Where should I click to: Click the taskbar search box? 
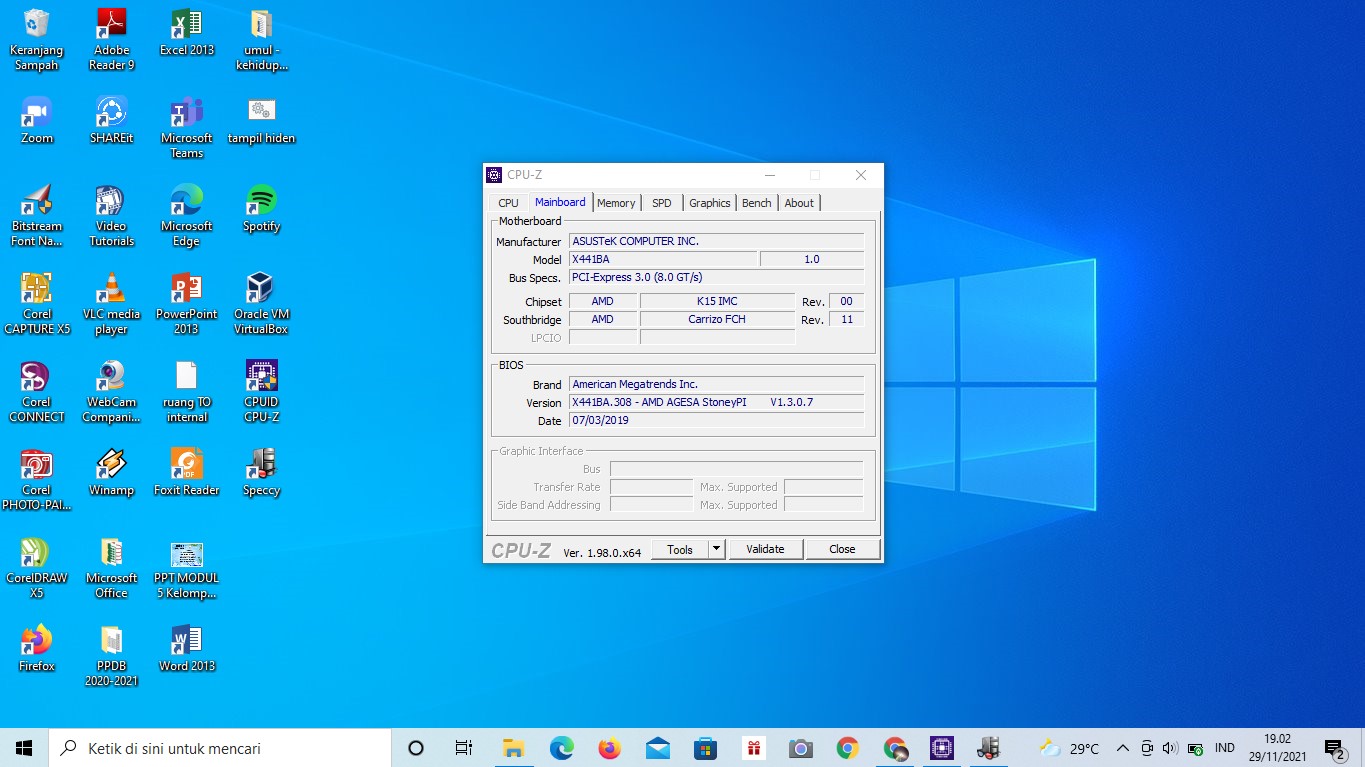point(219,748)
